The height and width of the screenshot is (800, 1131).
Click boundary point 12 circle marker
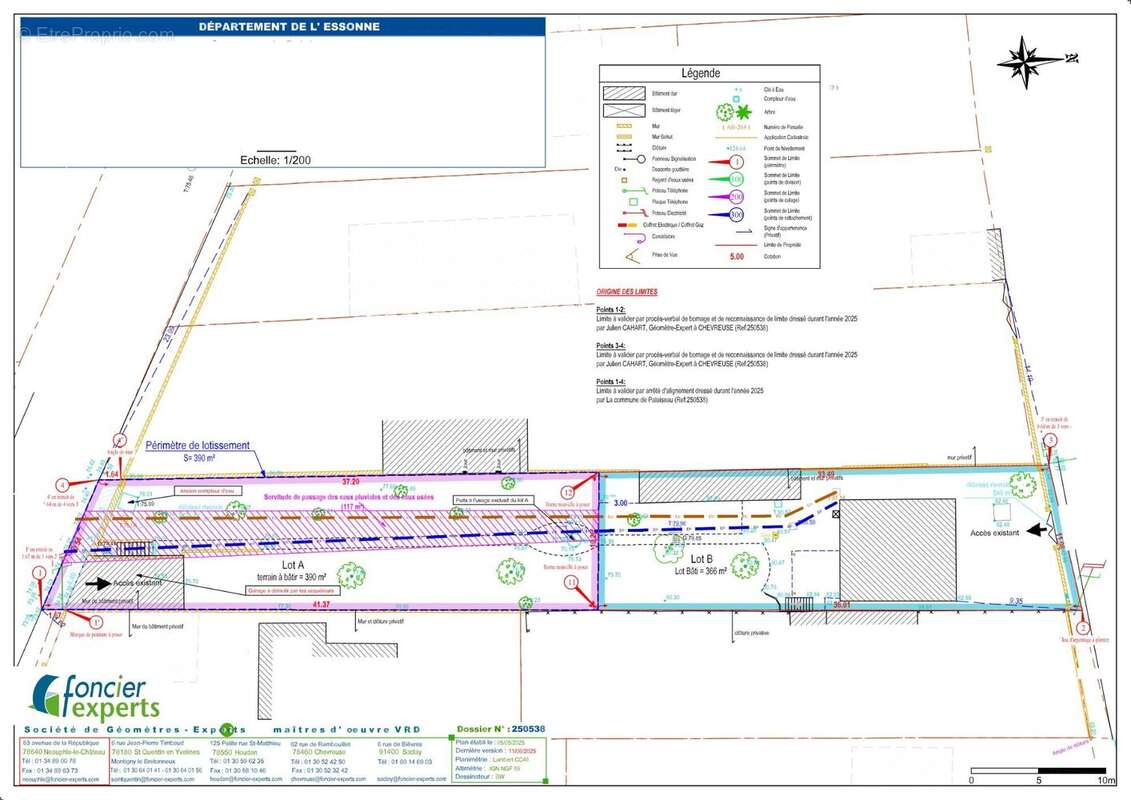[x=569, y=492]
